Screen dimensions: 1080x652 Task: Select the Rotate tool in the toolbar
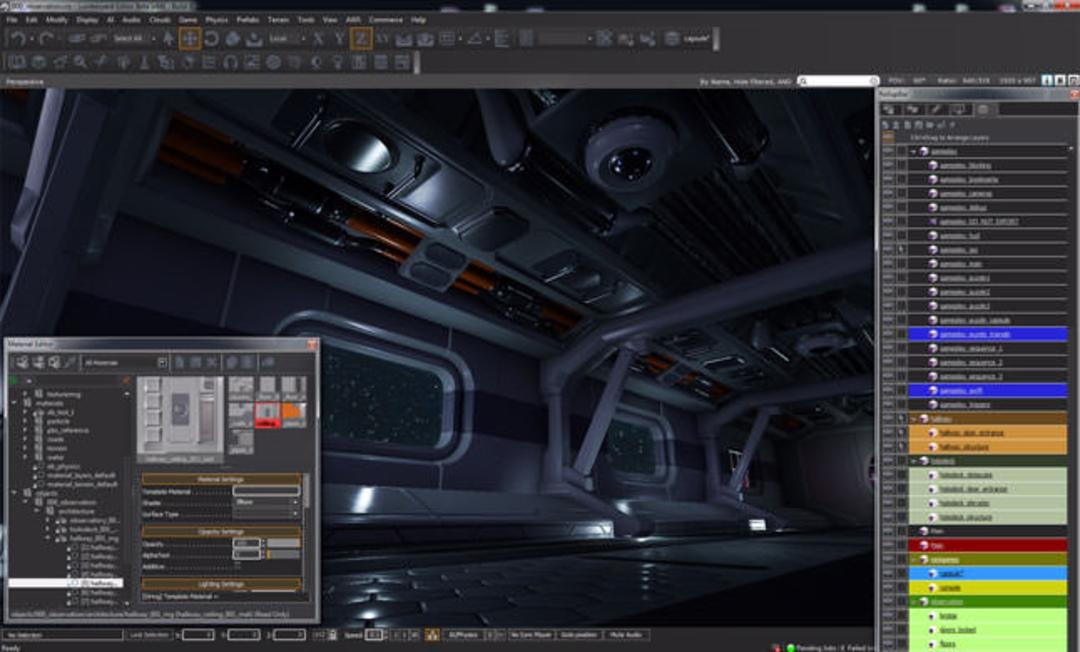(211, 39)
